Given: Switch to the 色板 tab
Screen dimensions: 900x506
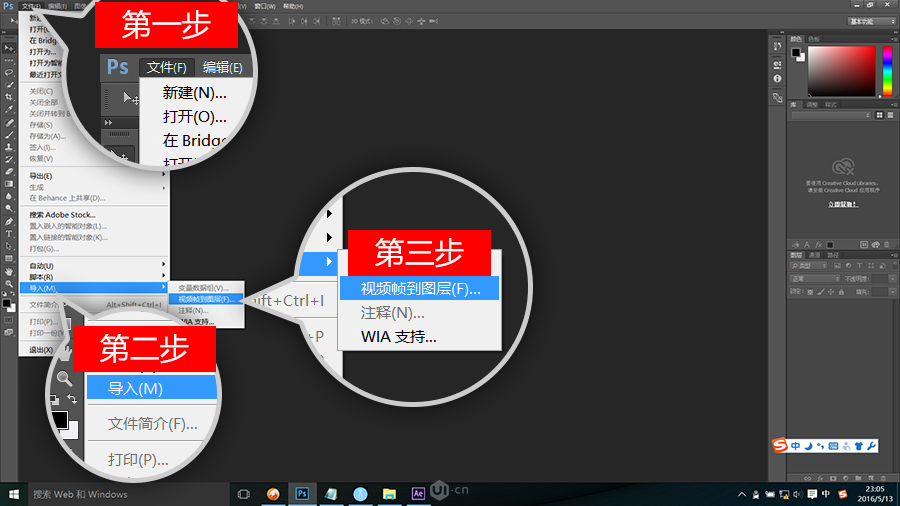Looking at the screenshot, I should click(814, 39).
